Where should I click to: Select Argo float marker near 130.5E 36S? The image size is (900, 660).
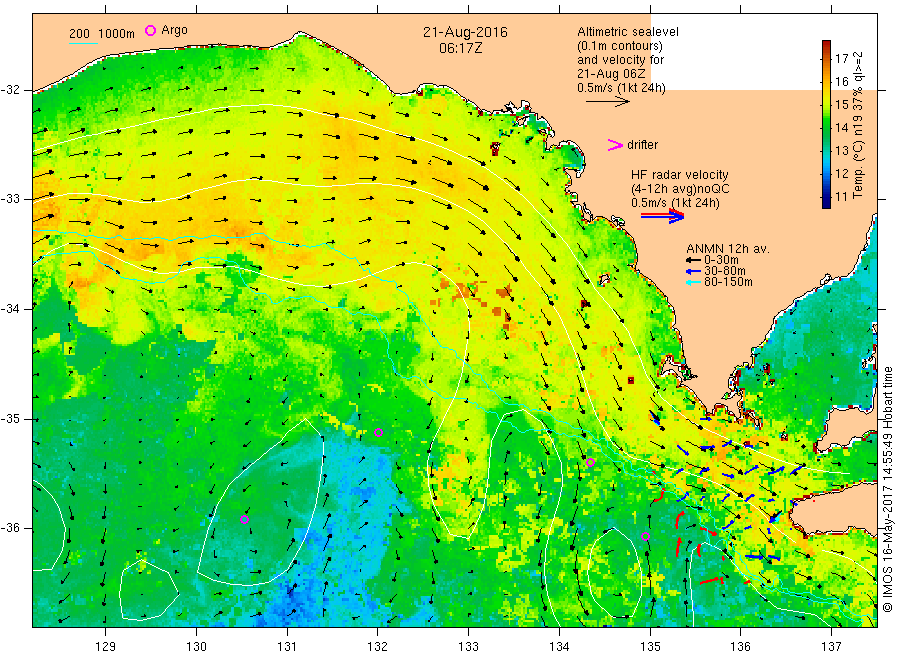244,519
